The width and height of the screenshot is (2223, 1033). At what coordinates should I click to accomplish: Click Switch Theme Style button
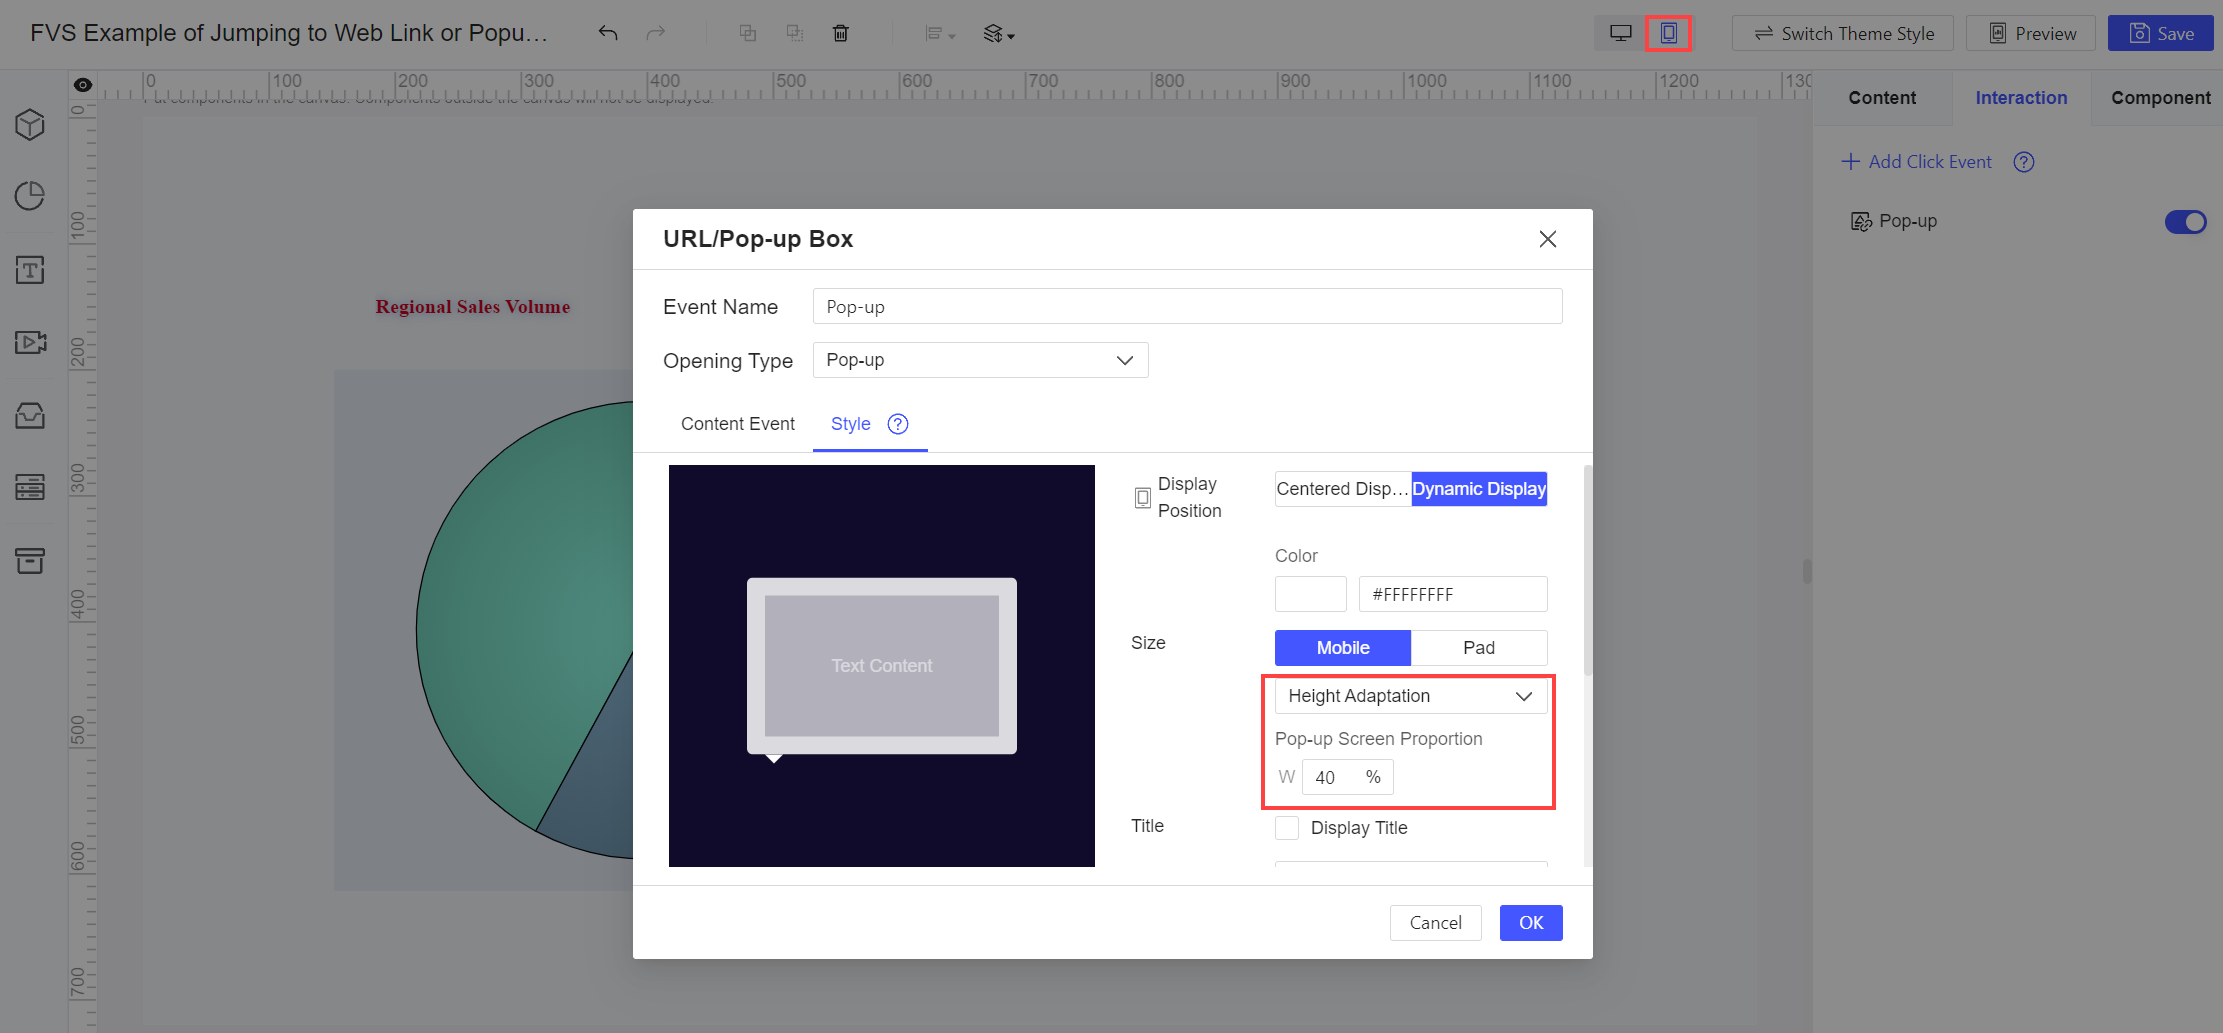tap(1843, 34)
